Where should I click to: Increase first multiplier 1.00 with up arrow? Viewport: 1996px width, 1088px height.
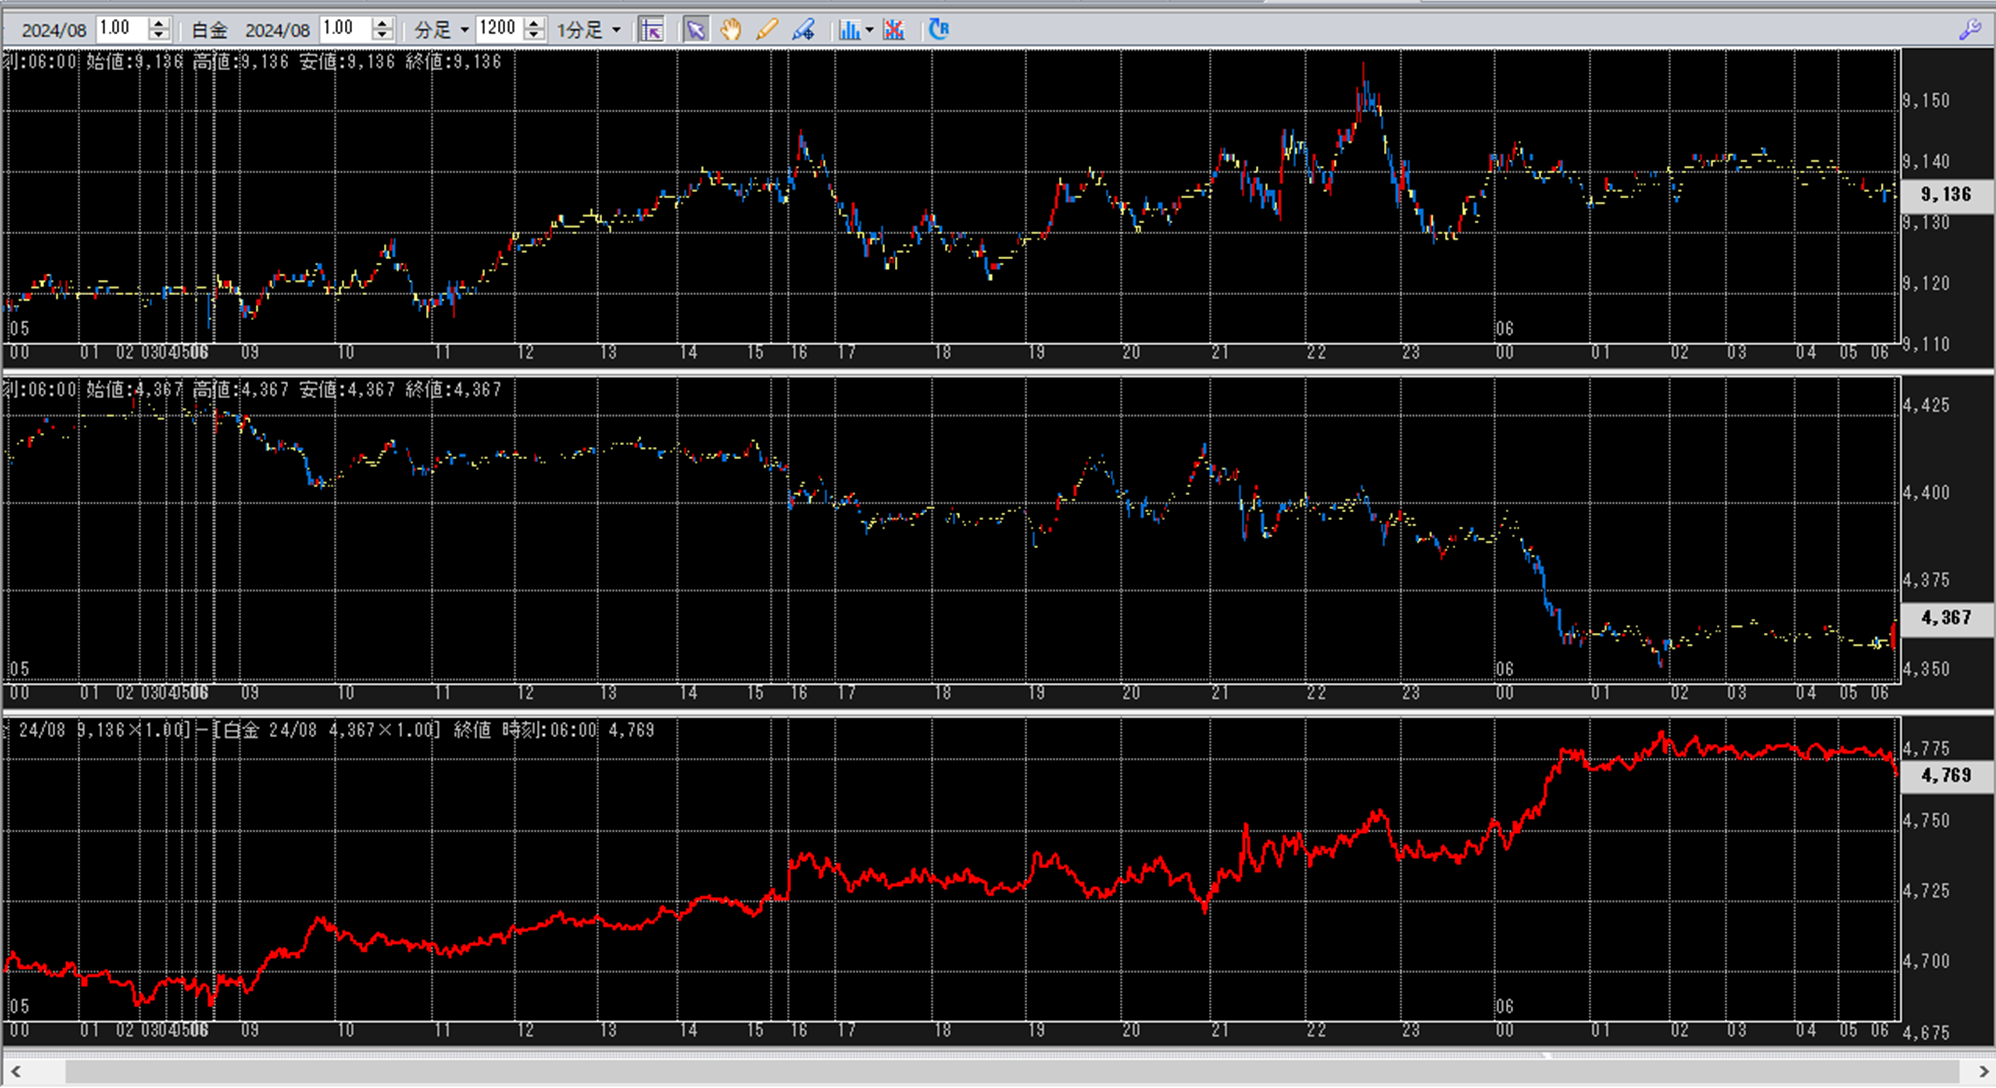159,23
